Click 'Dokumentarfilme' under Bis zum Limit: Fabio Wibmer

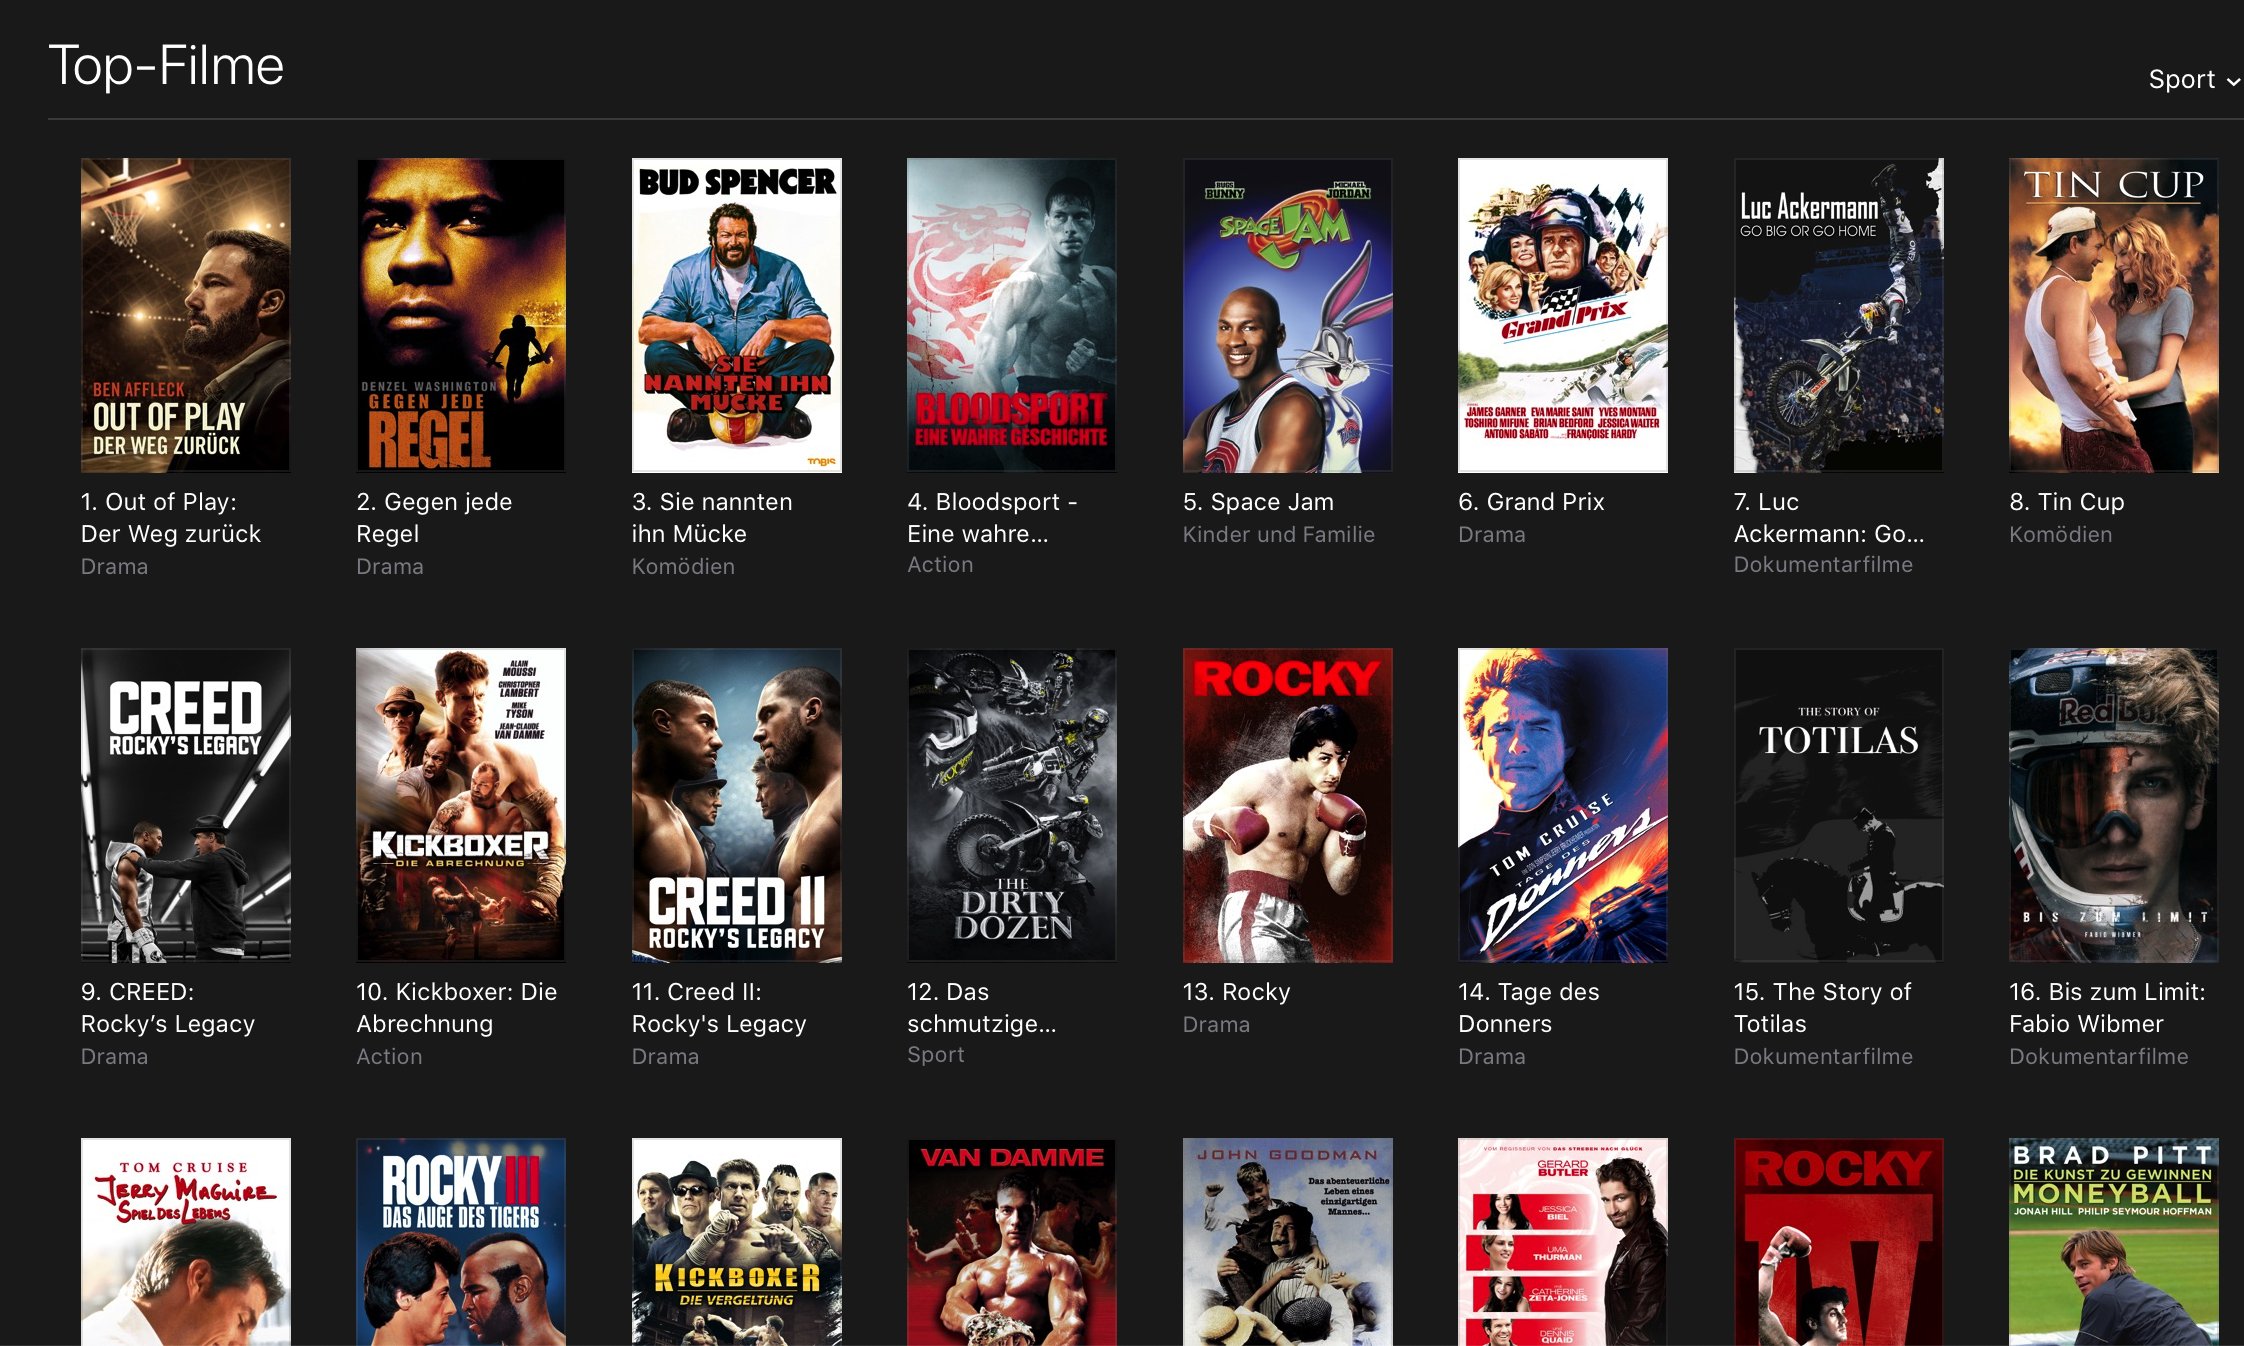[x=2099, y=1057]
